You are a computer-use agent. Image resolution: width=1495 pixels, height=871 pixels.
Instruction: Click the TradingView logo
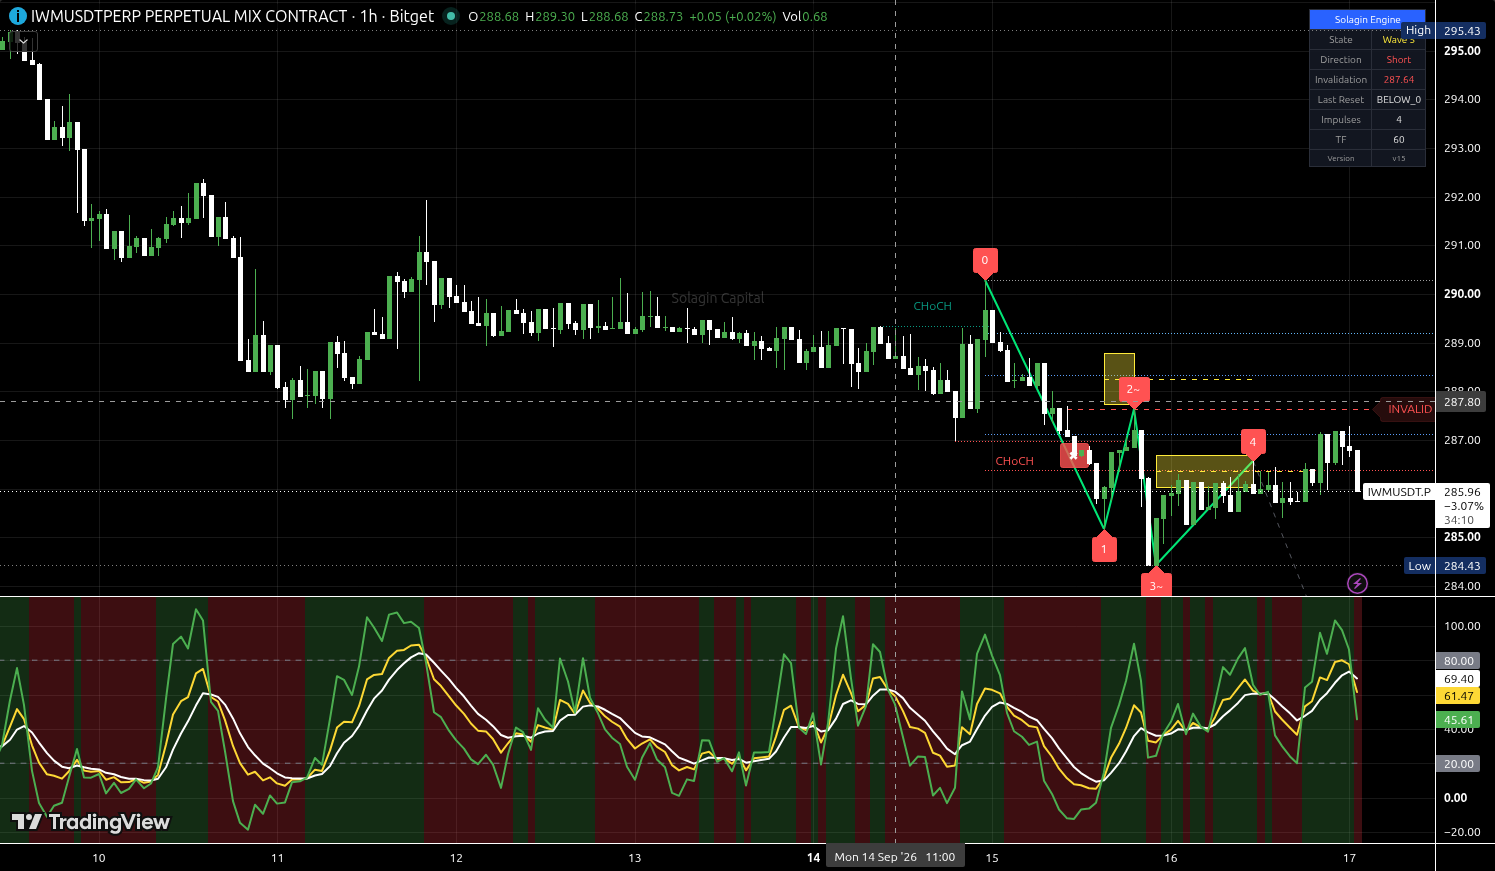tap(91, 822)
